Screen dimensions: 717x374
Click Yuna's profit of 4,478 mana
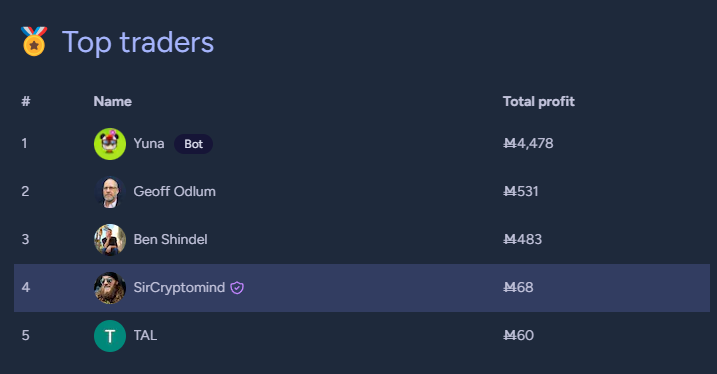point(528,144)
